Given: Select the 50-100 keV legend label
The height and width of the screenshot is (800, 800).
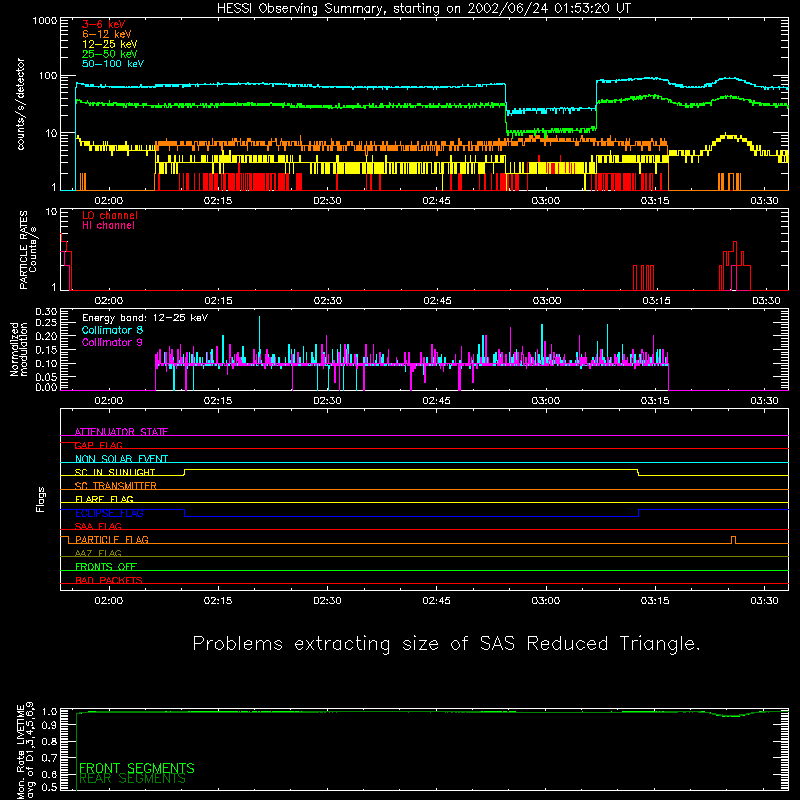Looking at the screenshot, I should [x=113, y=63].
